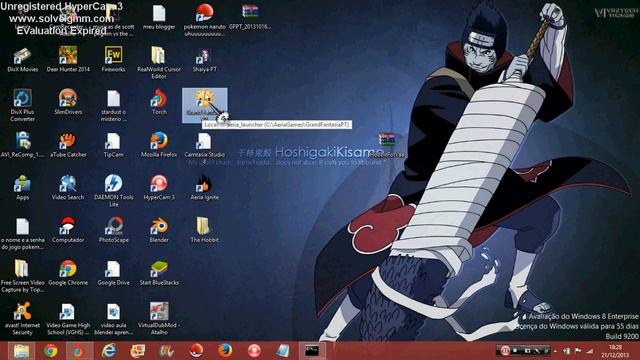Select the stardust o misterio file

coord(113,106)
